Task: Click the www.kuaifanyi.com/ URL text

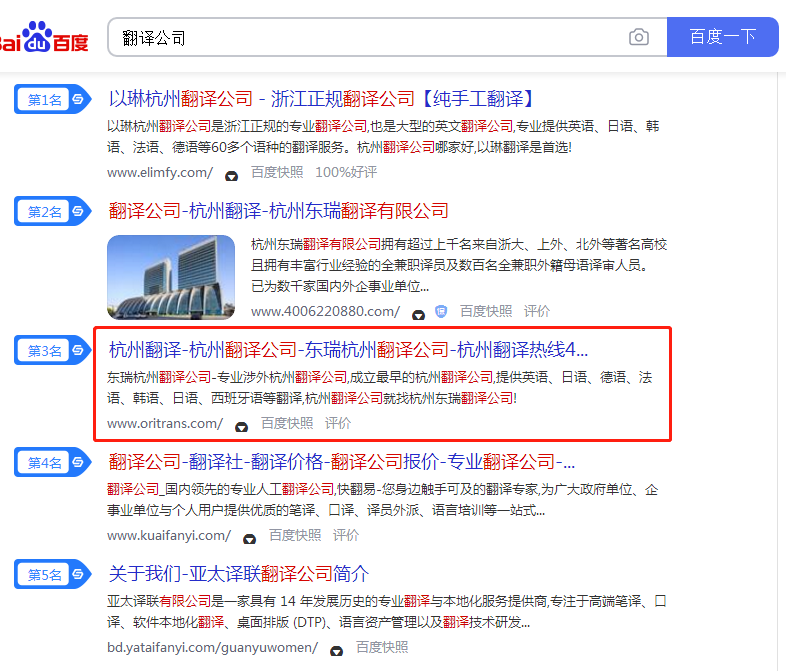Action: tap(169, 535)
